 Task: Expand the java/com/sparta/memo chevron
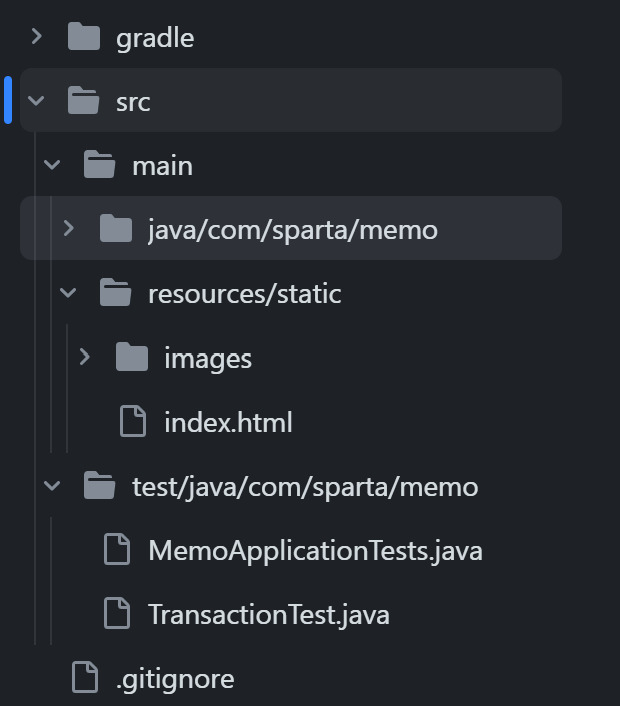coord(69,229)
